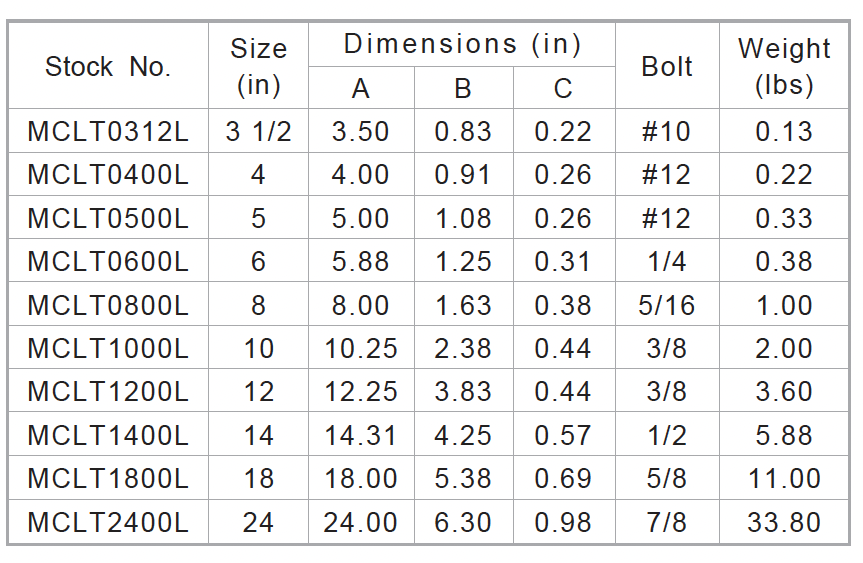
Task: Click the 6.30 dimension B value
Action: click(x=463, y=522)
